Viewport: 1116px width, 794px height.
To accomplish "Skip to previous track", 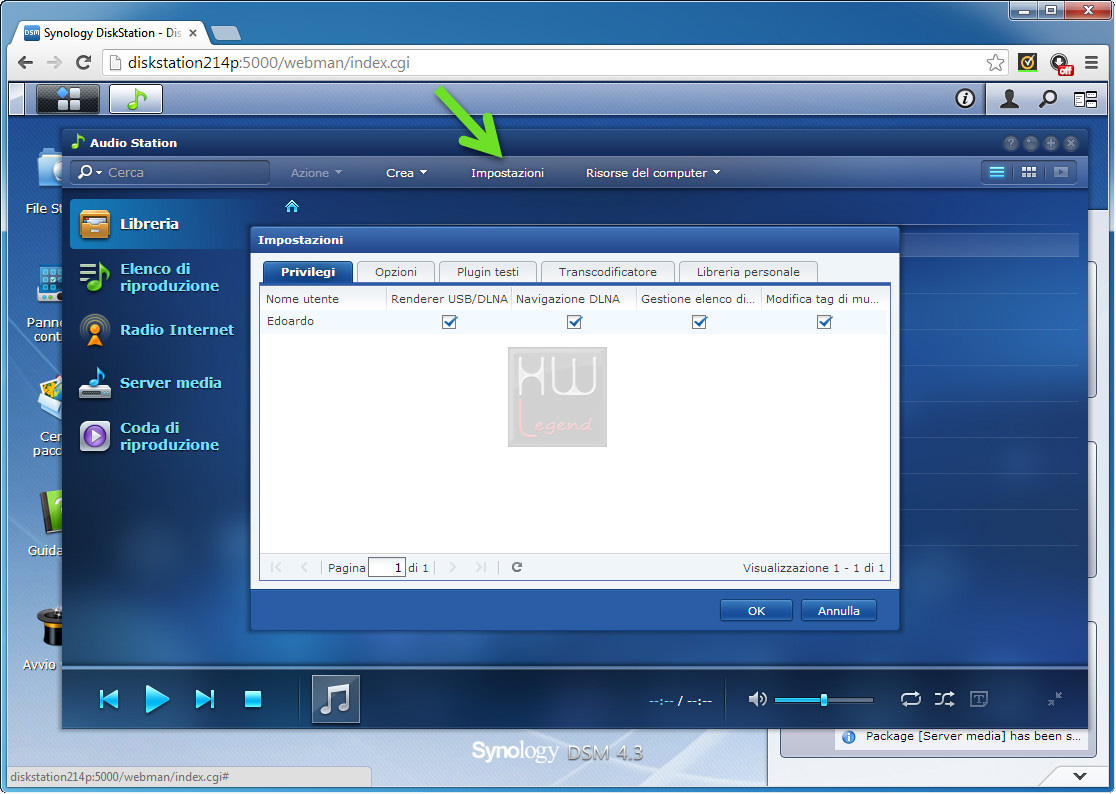I will point(109,699).
